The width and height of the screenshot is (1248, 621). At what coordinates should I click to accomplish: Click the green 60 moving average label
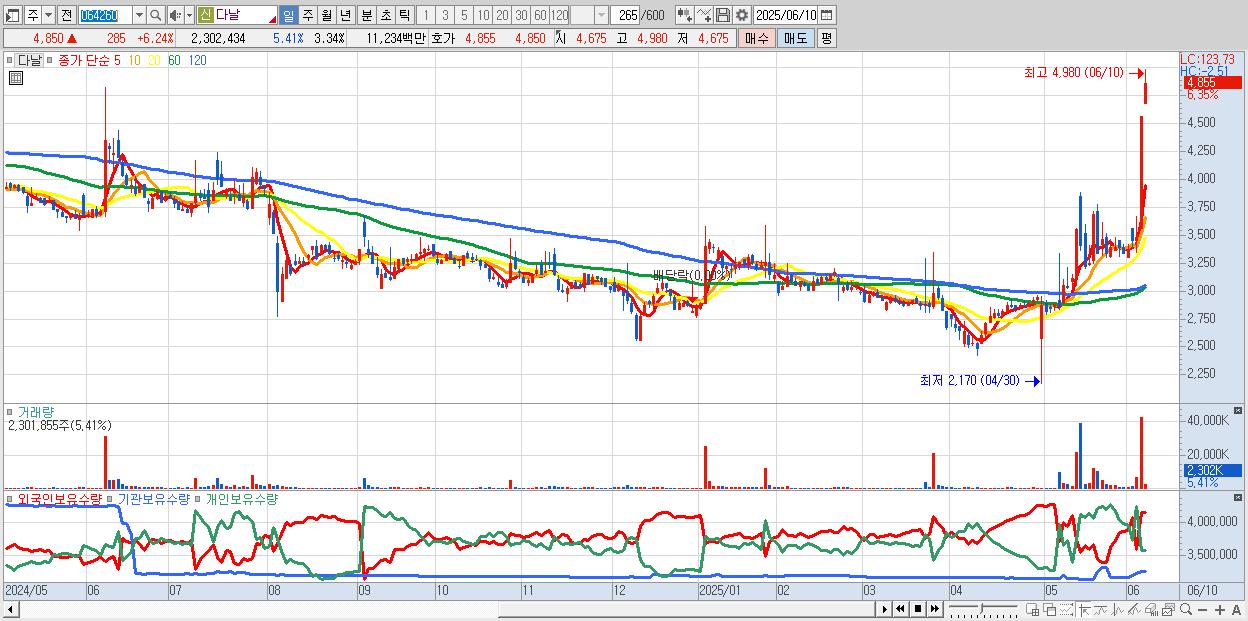174,60
